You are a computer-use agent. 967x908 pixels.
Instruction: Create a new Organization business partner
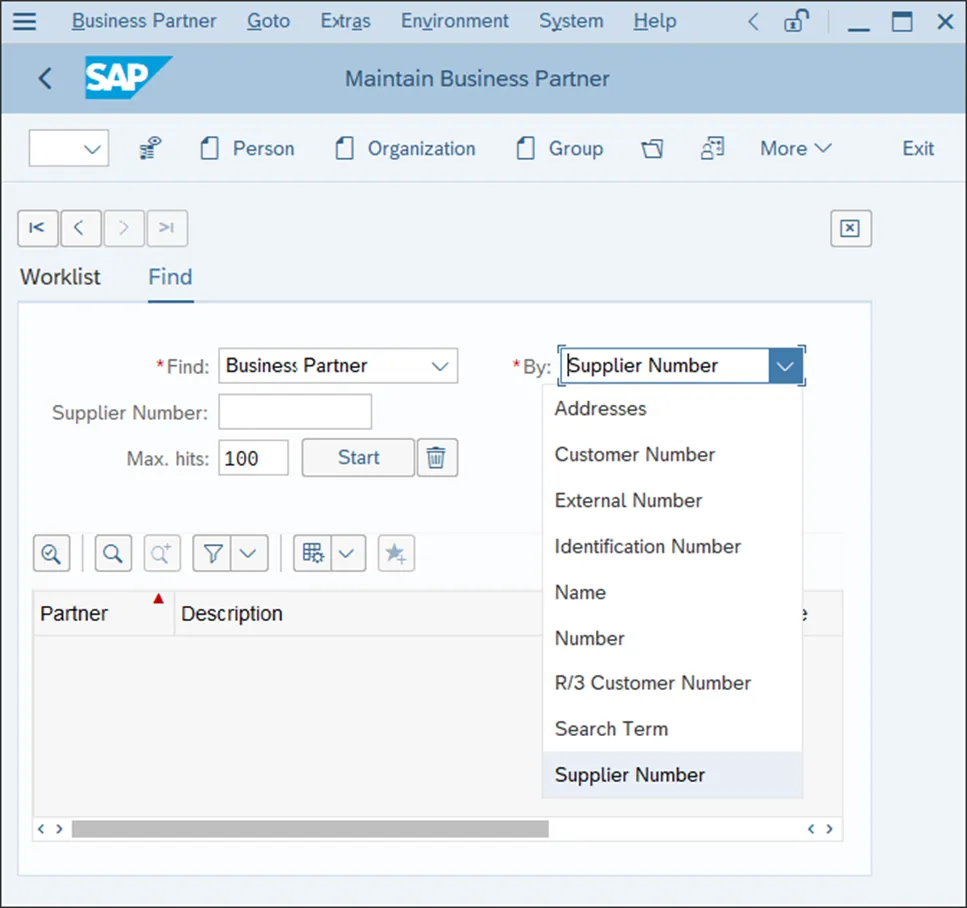coord(405,149)
